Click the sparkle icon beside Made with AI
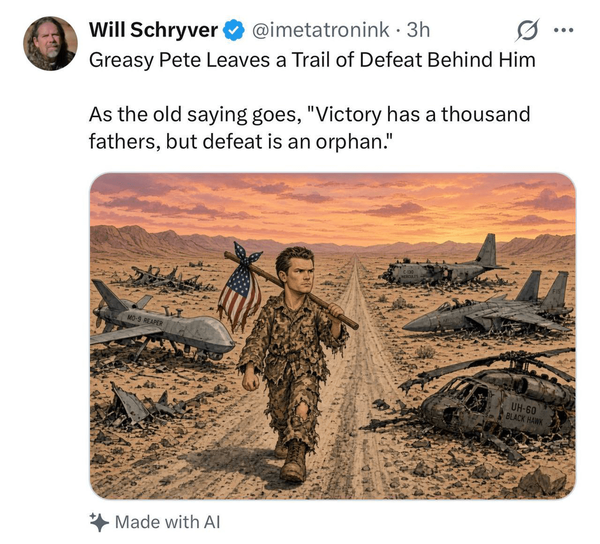The image size is (600, 544). (x=99, y=522)
